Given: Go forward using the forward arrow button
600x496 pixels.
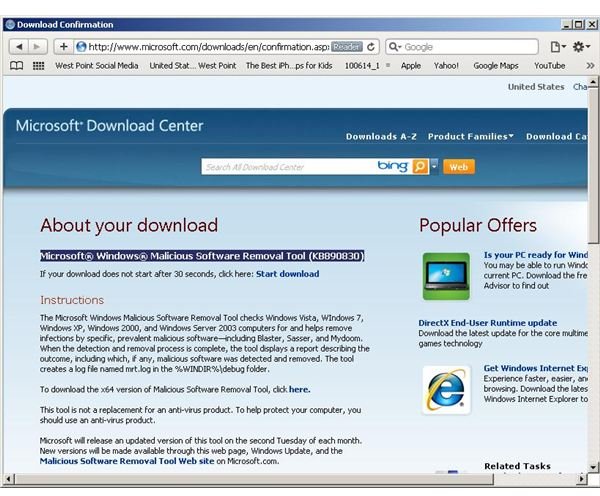Looking at the screenshot, I should [38, 47].
